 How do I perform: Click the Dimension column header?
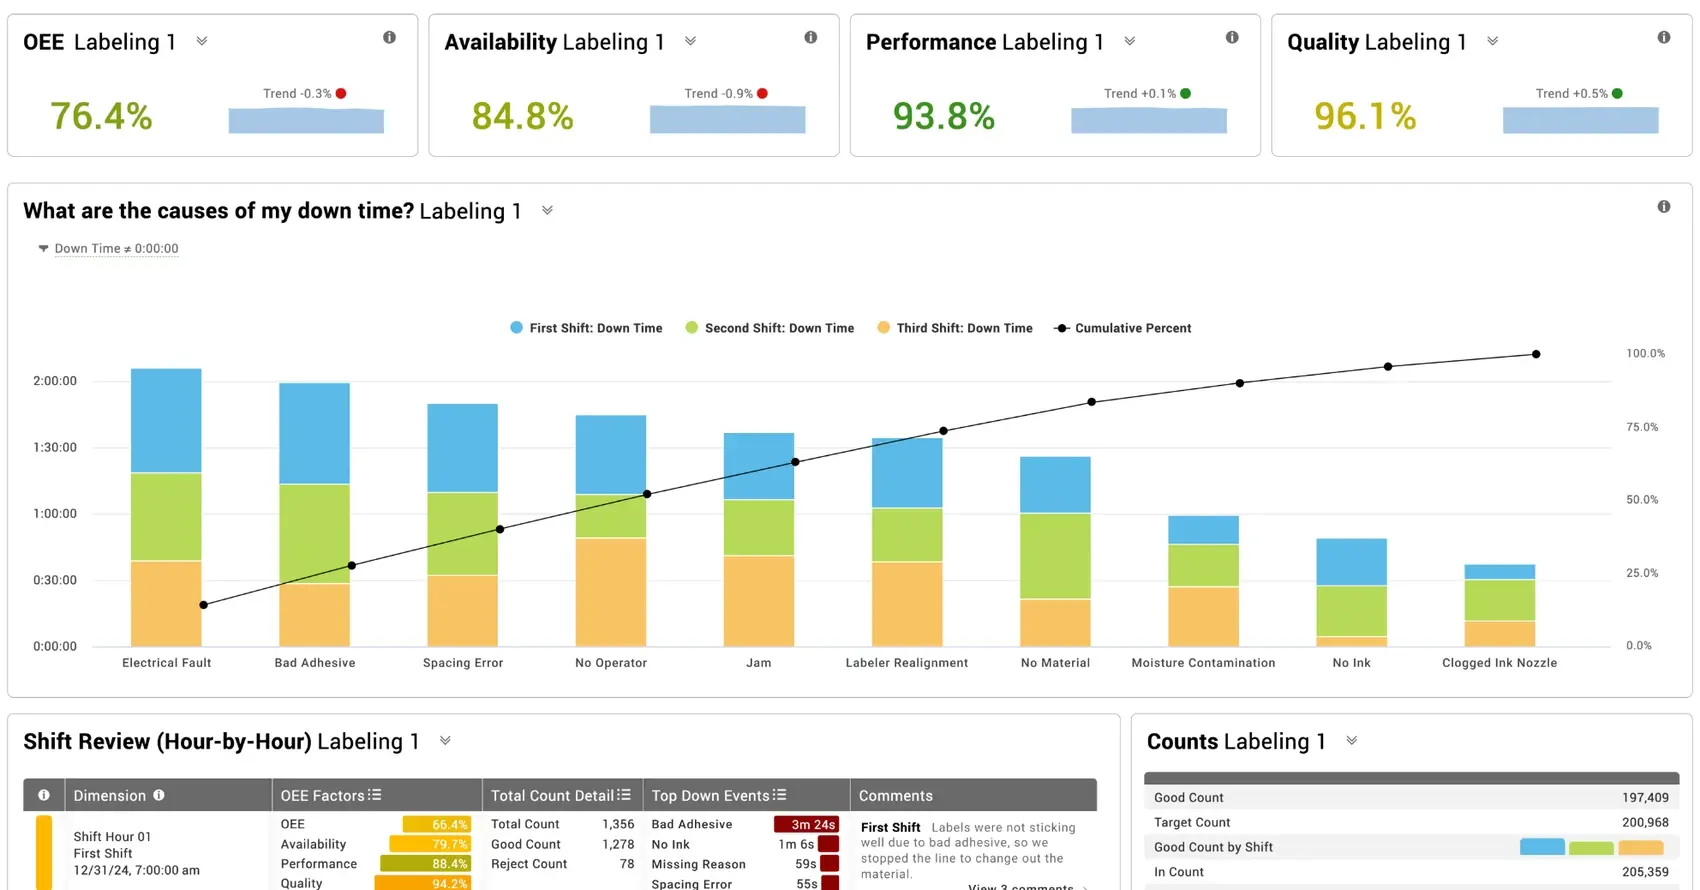pyautogui.click(x=168, y=795)
